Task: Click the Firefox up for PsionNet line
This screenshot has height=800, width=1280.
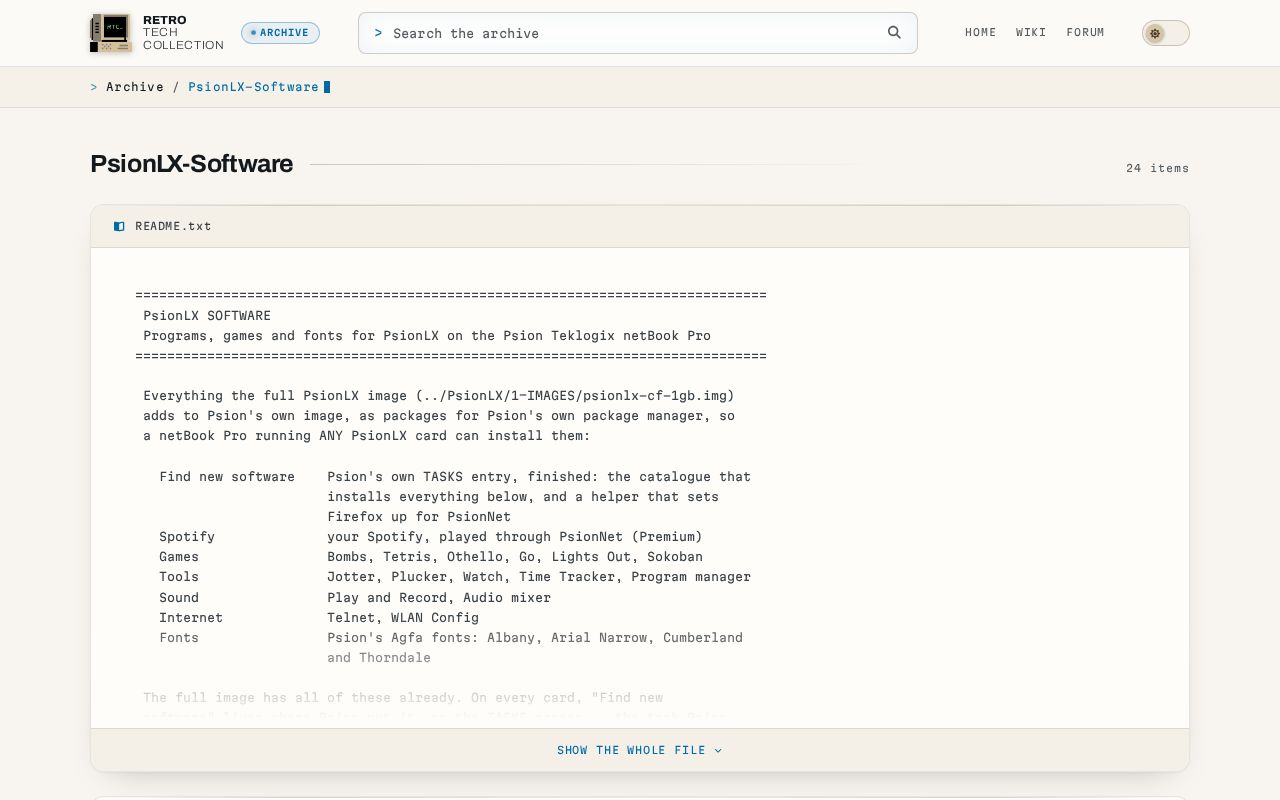Action: pos(419,517)
